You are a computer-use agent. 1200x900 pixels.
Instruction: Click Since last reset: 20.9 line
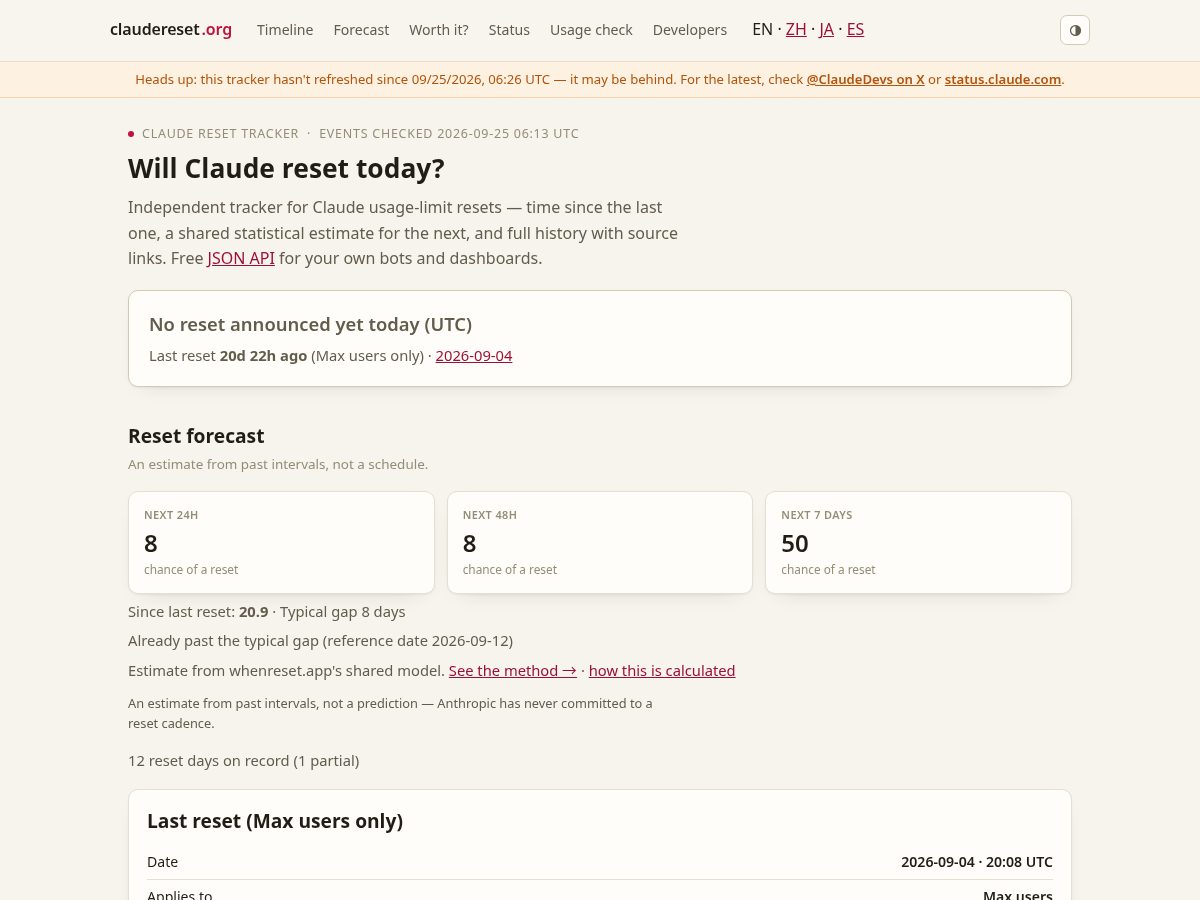[x=267, y=611]
